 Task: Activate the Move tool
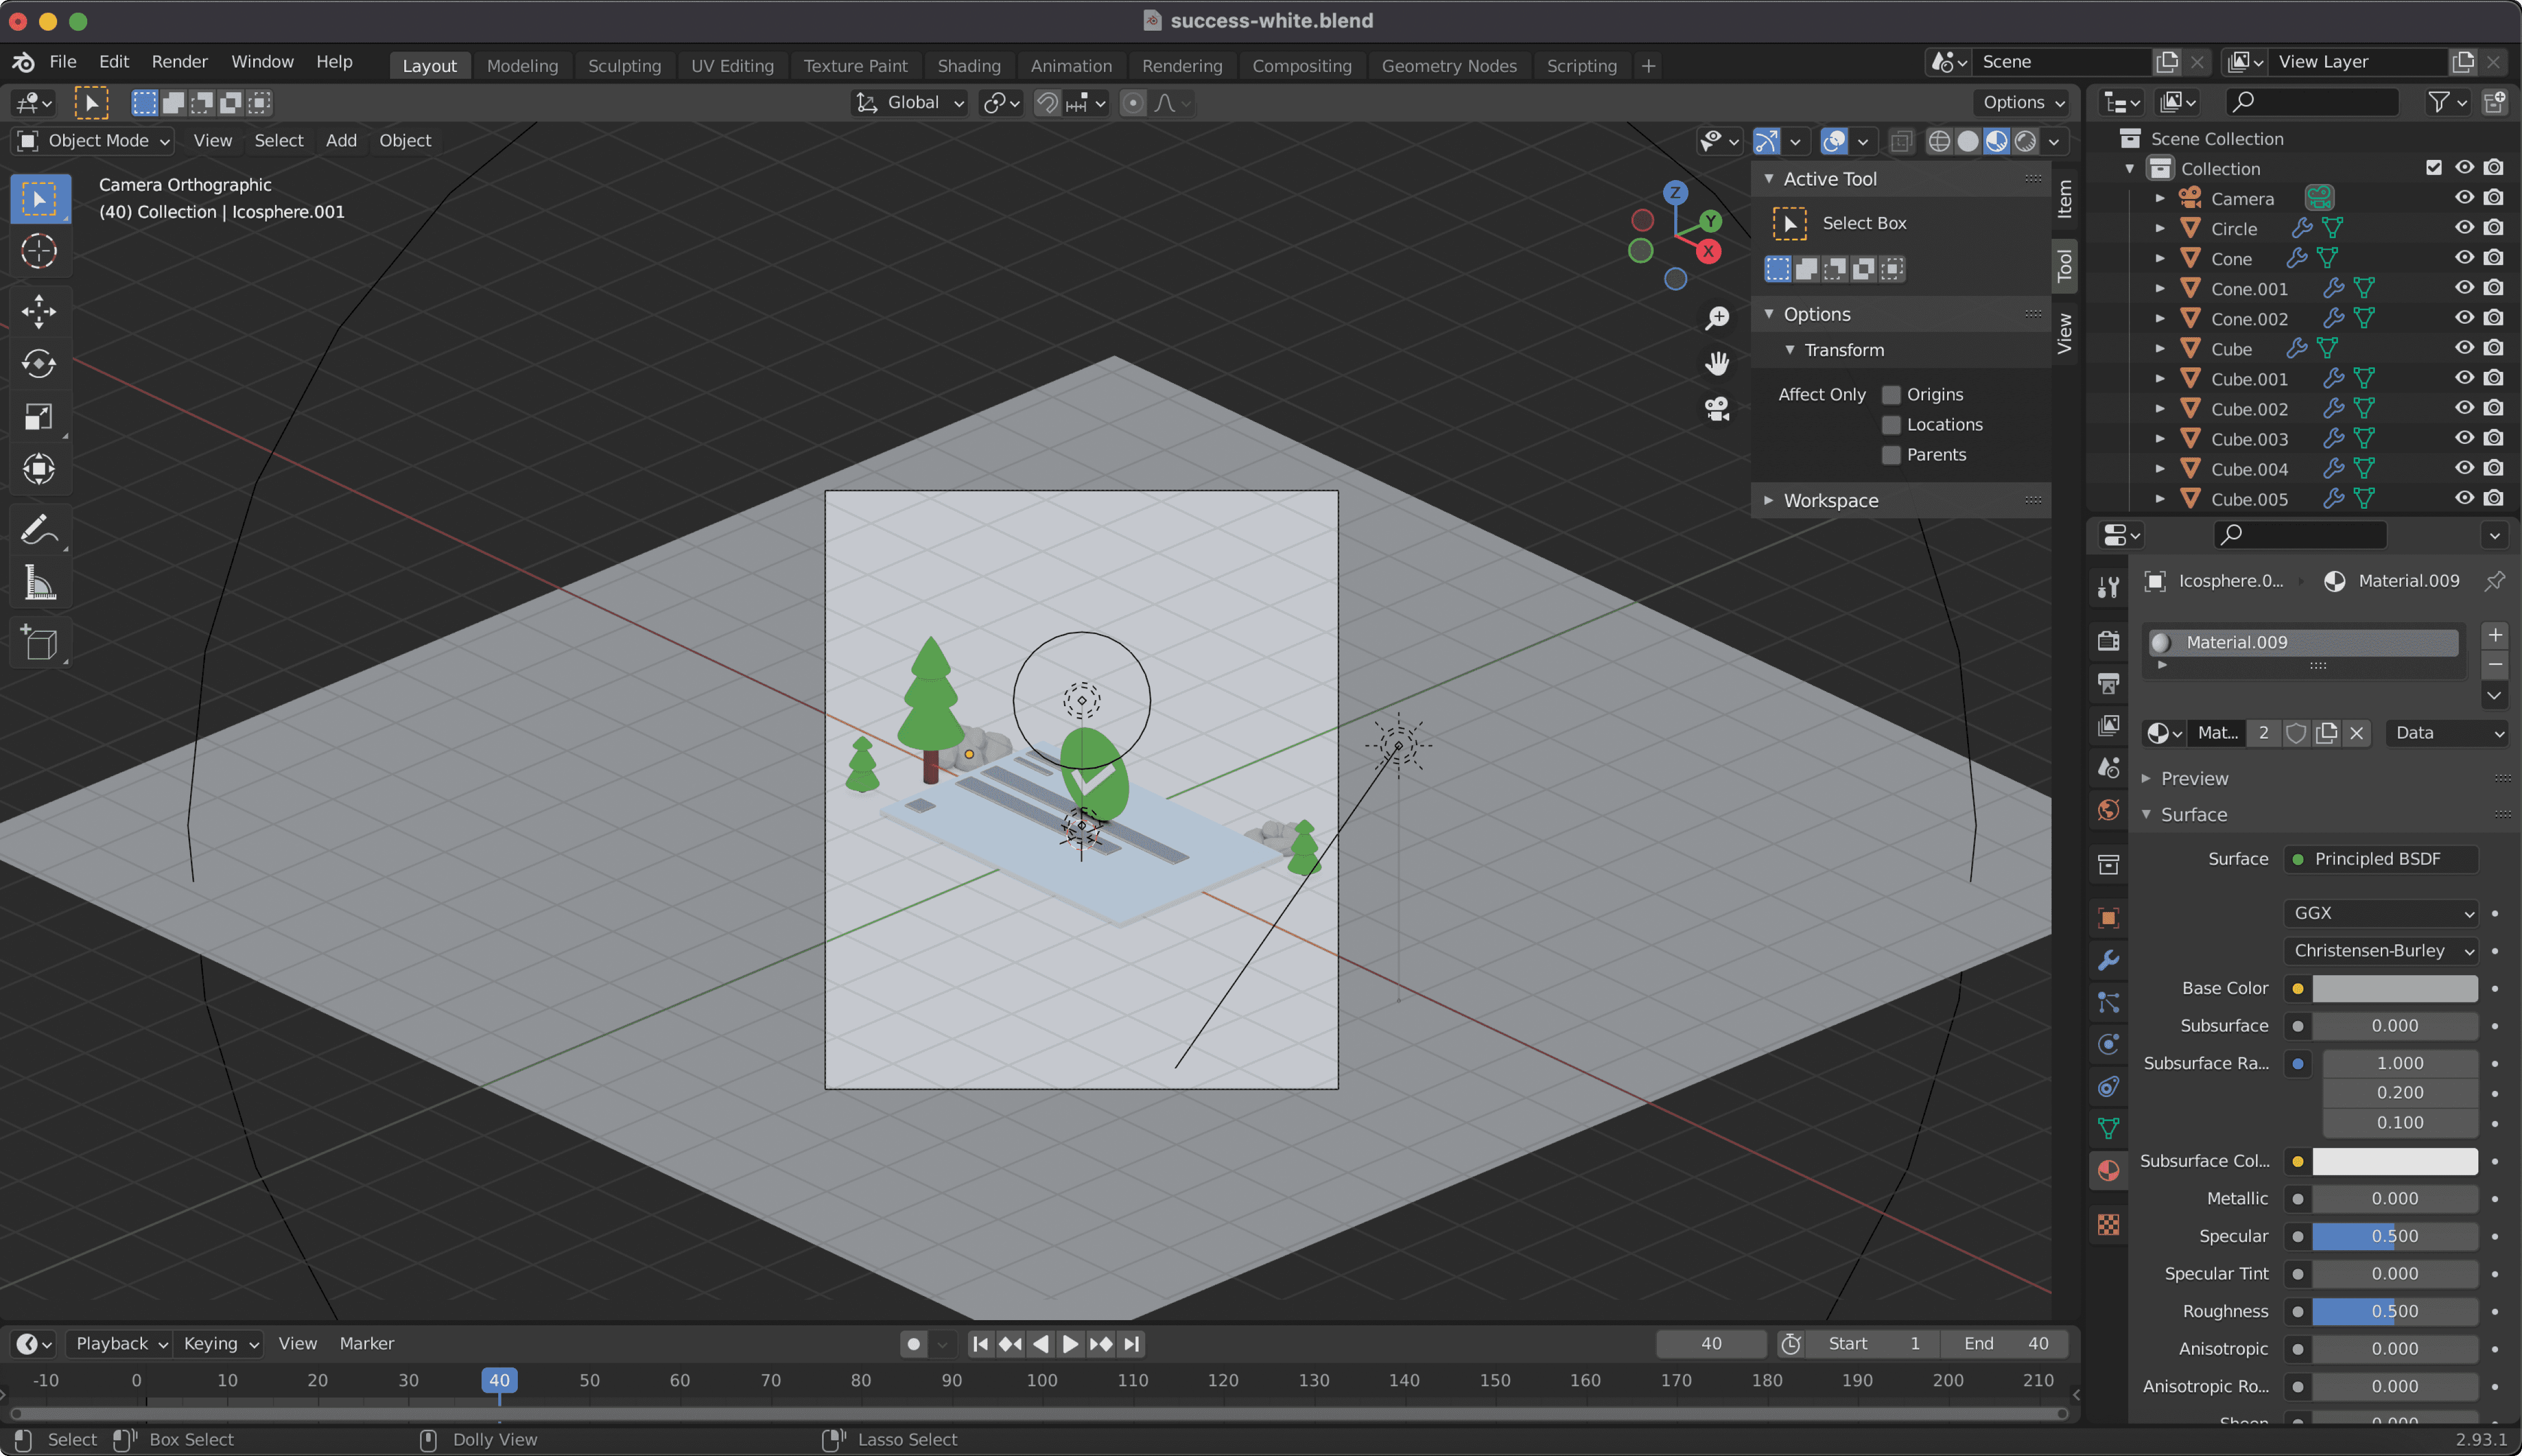(x=39, y=312)
